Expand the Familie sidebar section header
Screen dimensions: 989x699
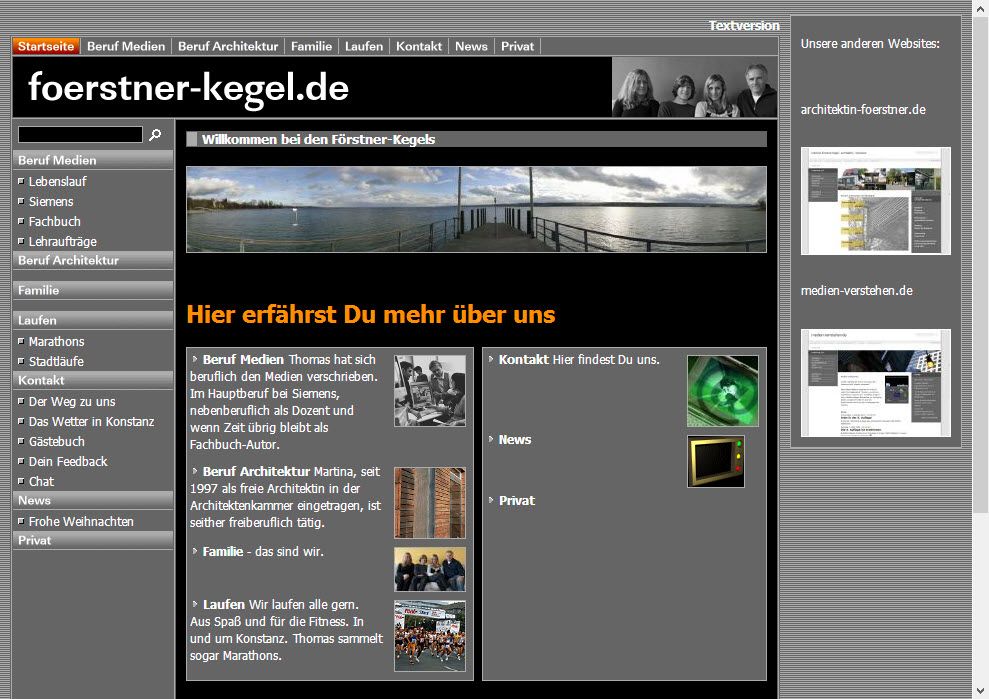[39, 290]
